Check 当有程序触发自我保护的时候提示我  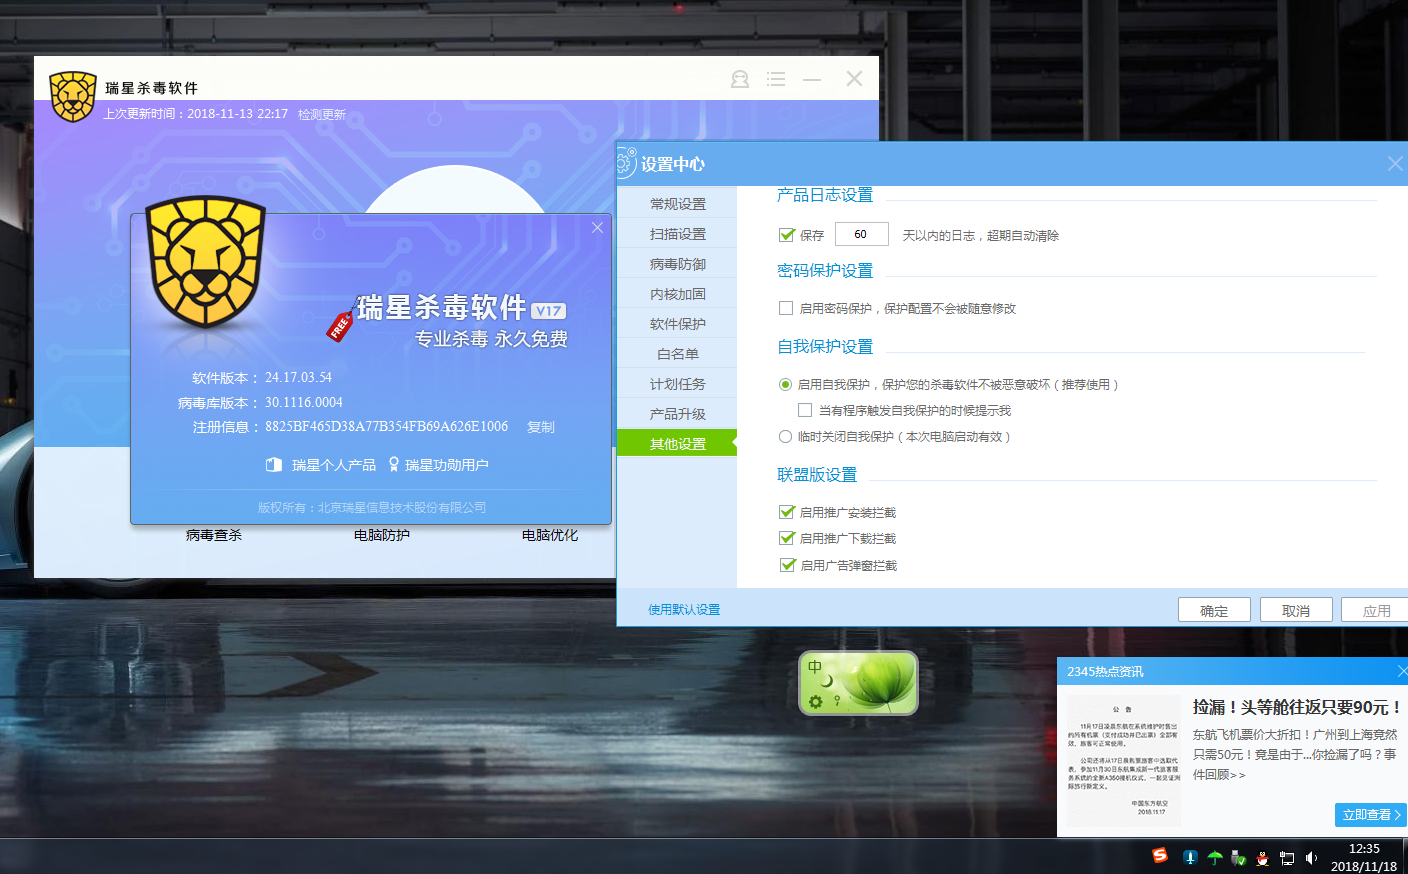click(805, 410)
